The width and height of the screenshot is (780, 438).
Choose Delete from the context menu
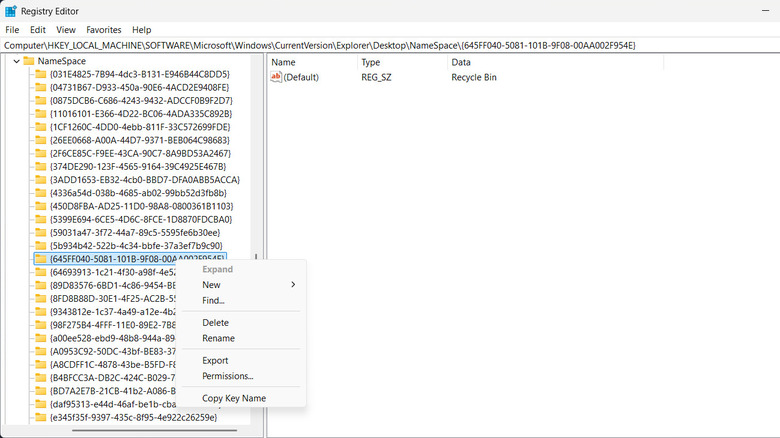point(215,323)
